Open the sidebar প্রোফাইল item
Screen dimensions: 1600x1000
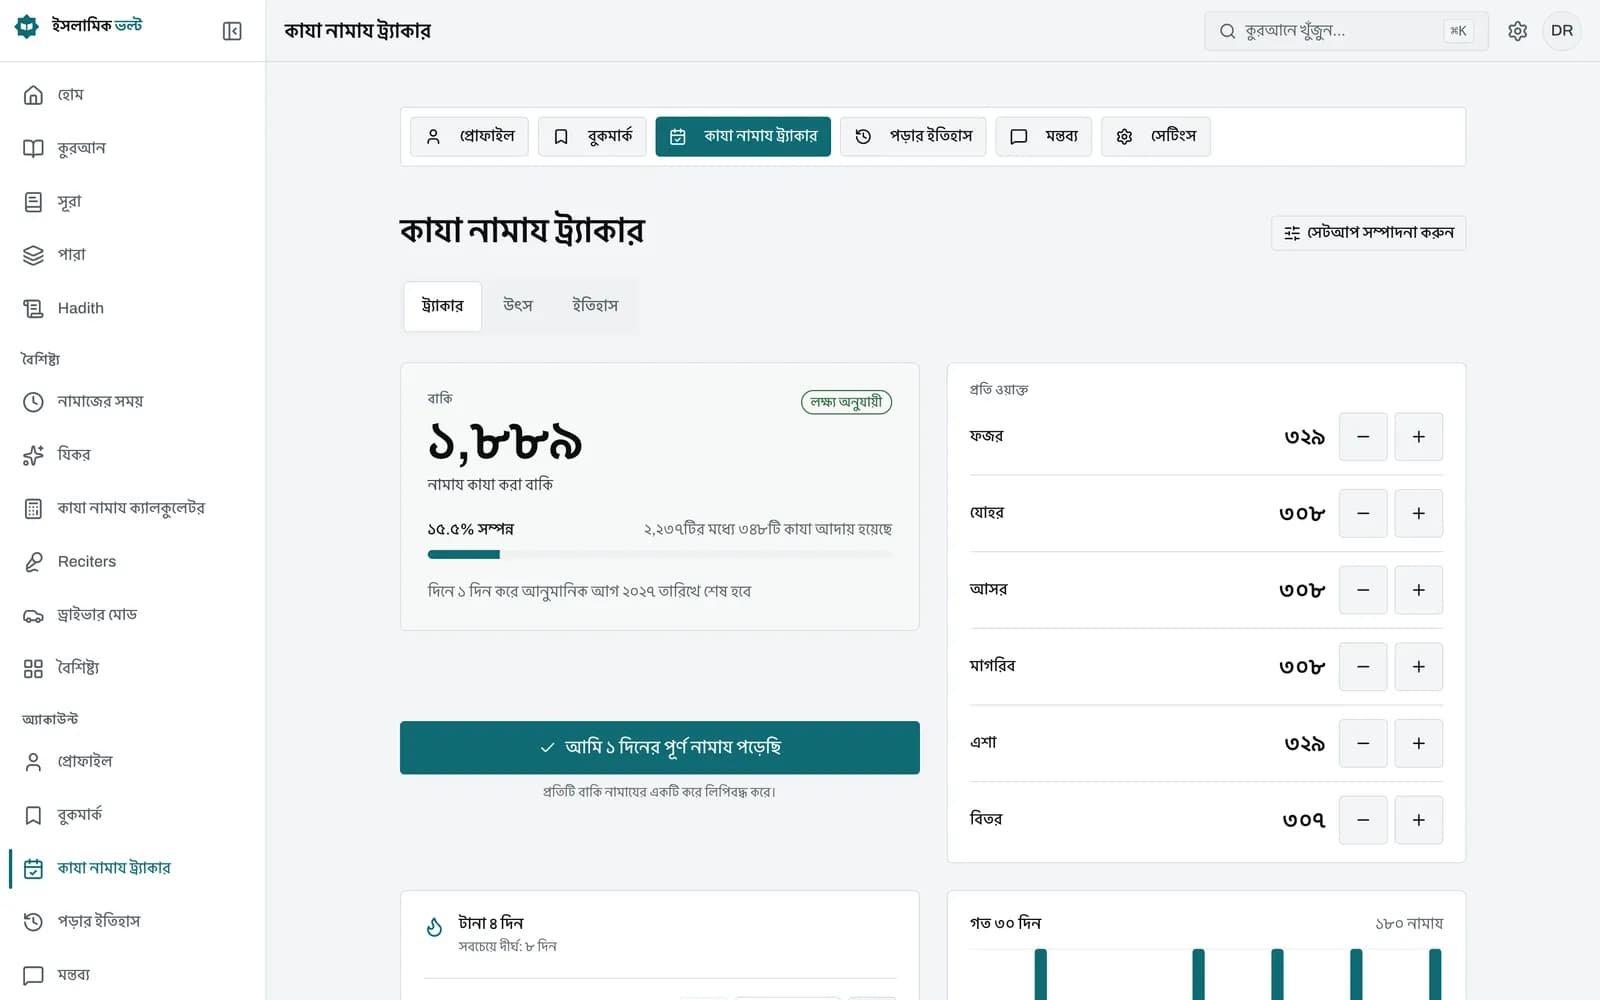(132, 762)
